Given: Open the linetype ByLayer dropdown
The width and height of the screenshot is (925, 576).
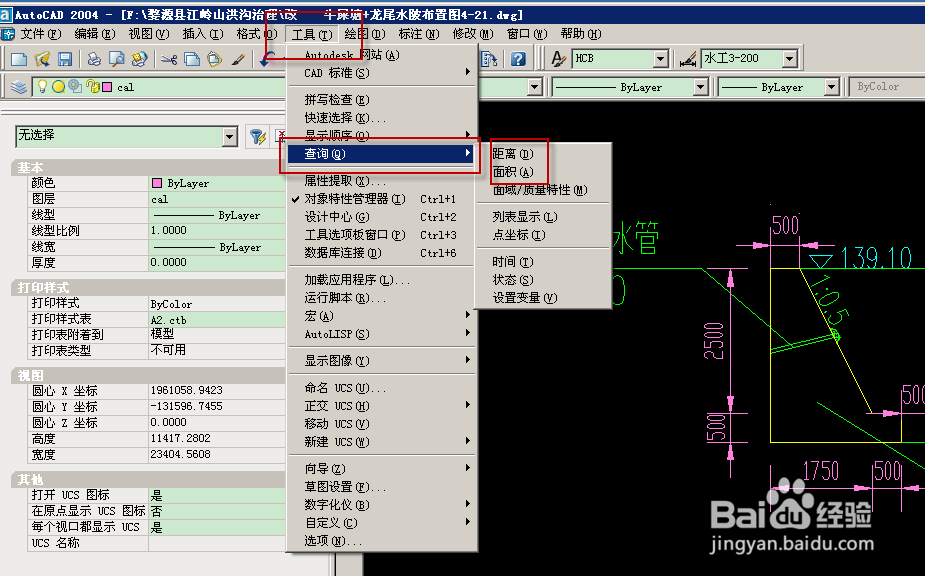Looking at the screenshot, I should point(700,87).
